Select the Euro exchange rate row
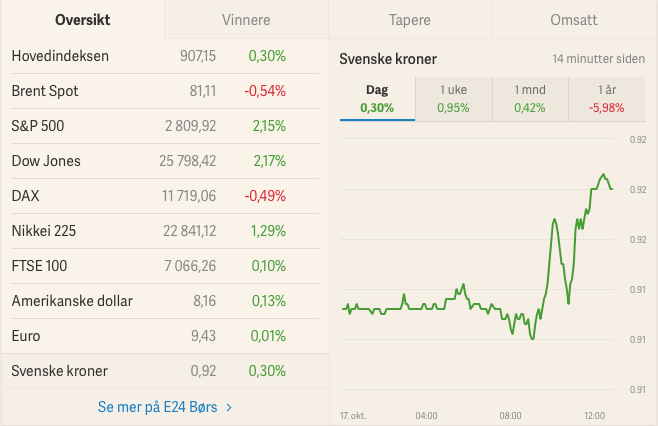Screen dimensions: 658x426 click(165, 336)
